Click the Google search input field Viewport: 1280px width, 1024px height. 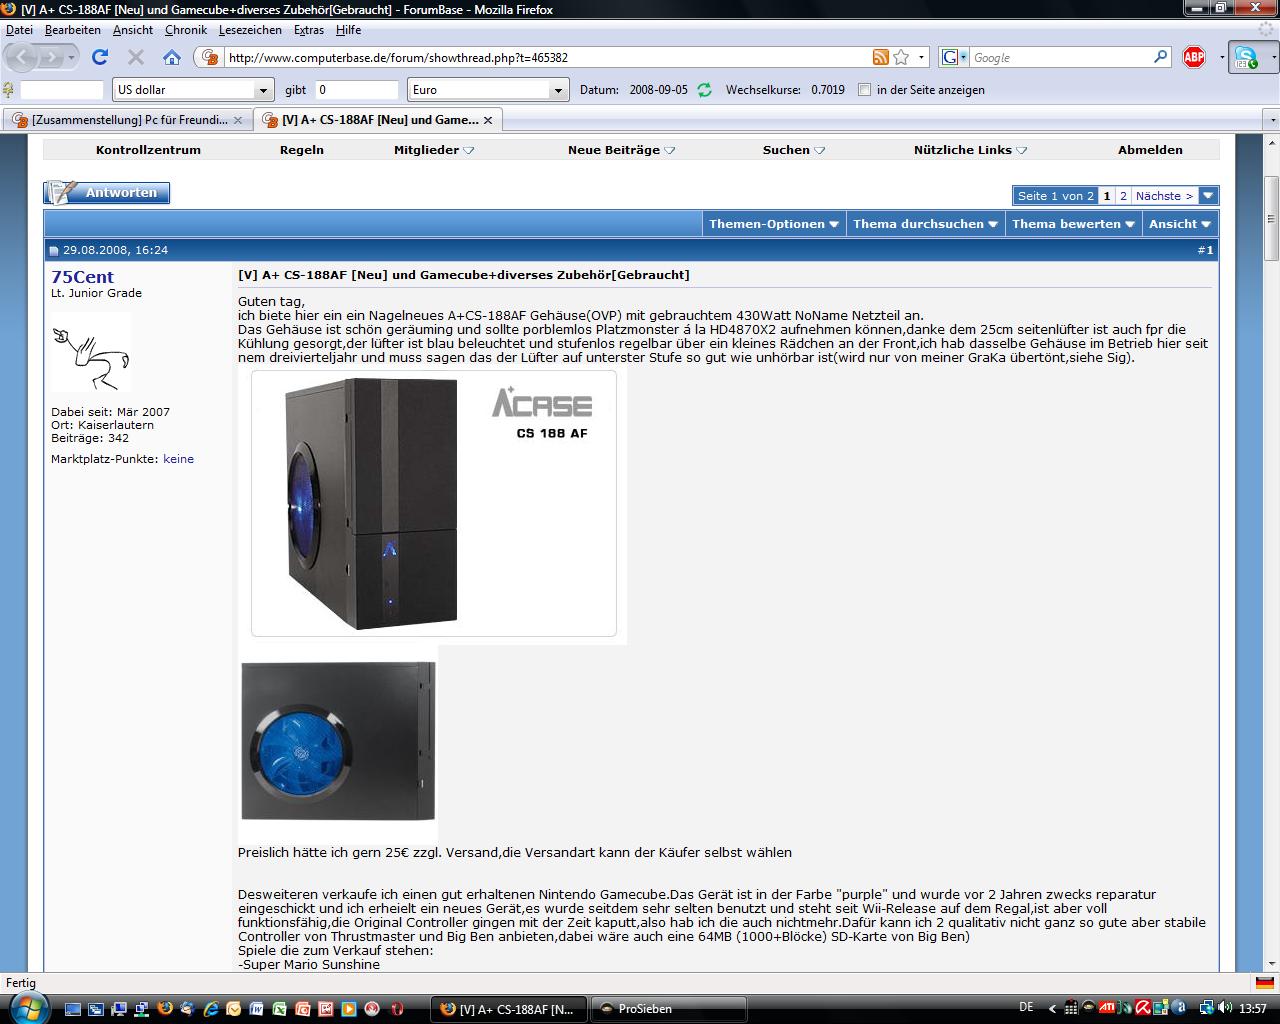pyautogui.click(x=1060, y=57)
